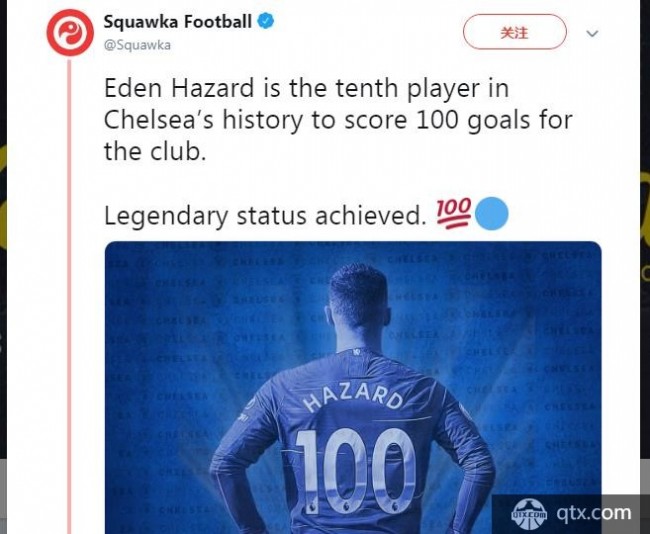Click the qtx.com round logo icon

pos(529,515)
